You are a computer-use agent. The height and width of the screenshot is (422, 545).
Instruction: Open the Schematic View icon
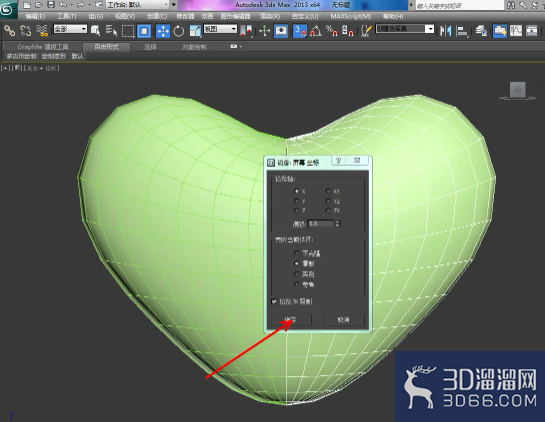532,31
